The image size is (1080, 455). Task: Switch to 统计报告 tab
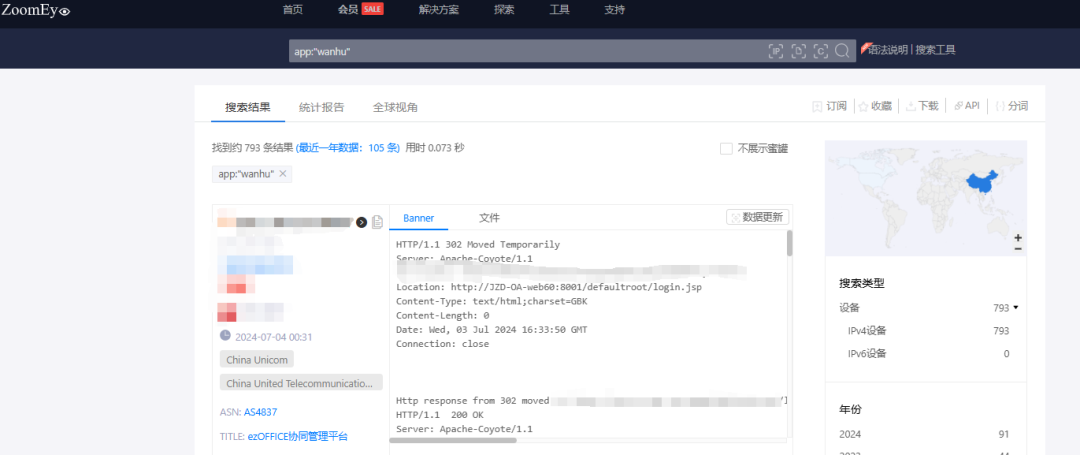point(322,107)
